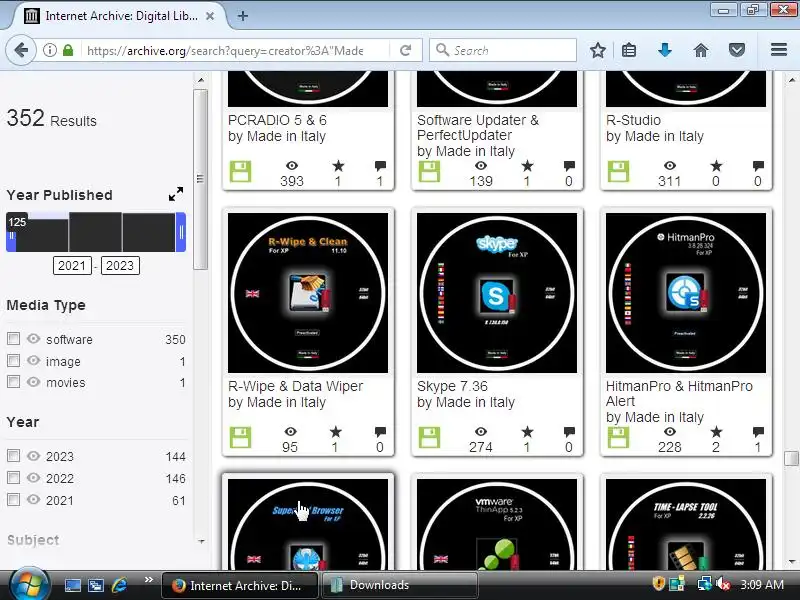Launch Internet Explorer from quick launch
The height and width of the screenshot is (600, 800).
[x=119, y=585]
